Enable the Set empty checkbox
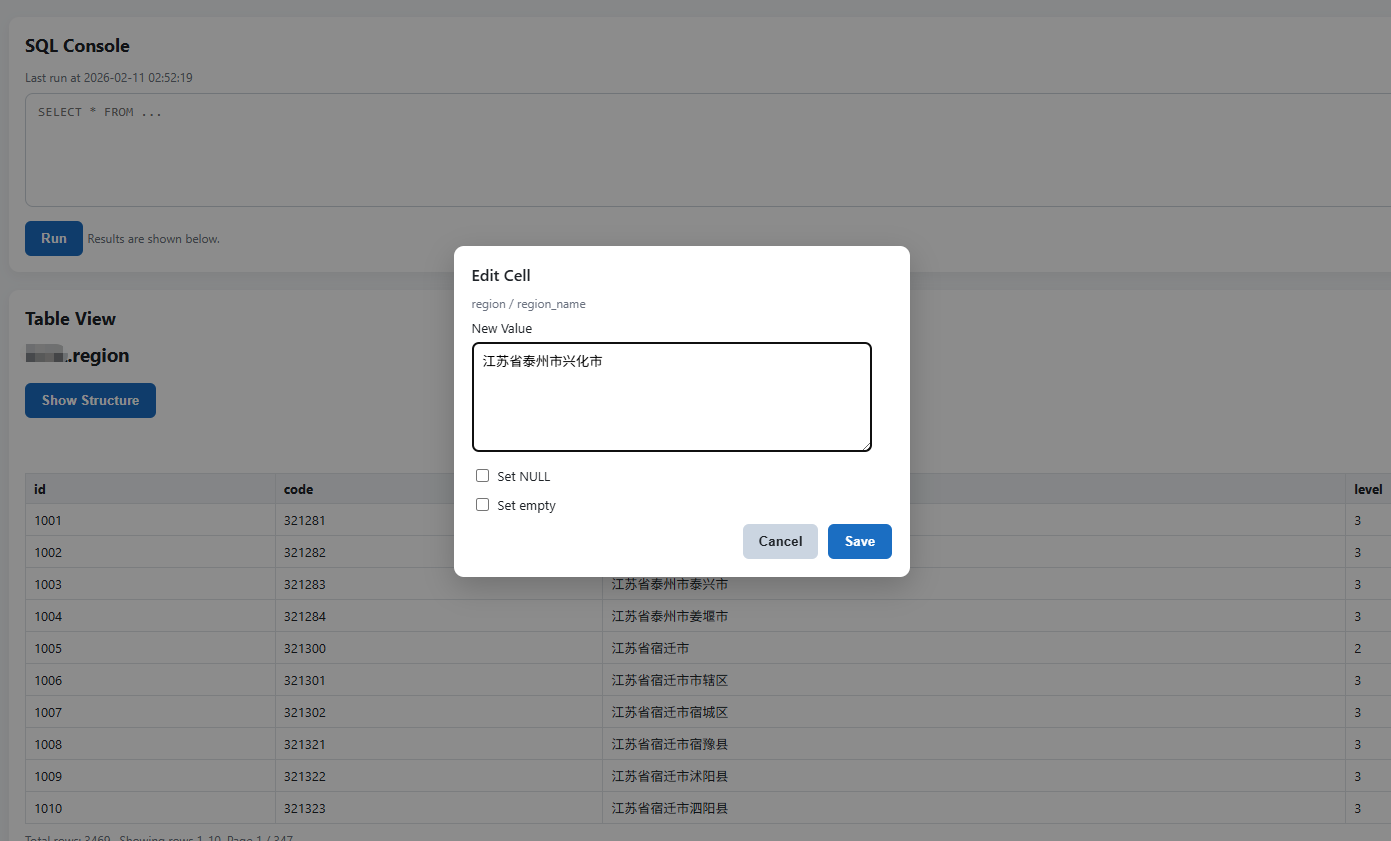The height and width of the screenshot is (841, 1391). click(483, 505)
